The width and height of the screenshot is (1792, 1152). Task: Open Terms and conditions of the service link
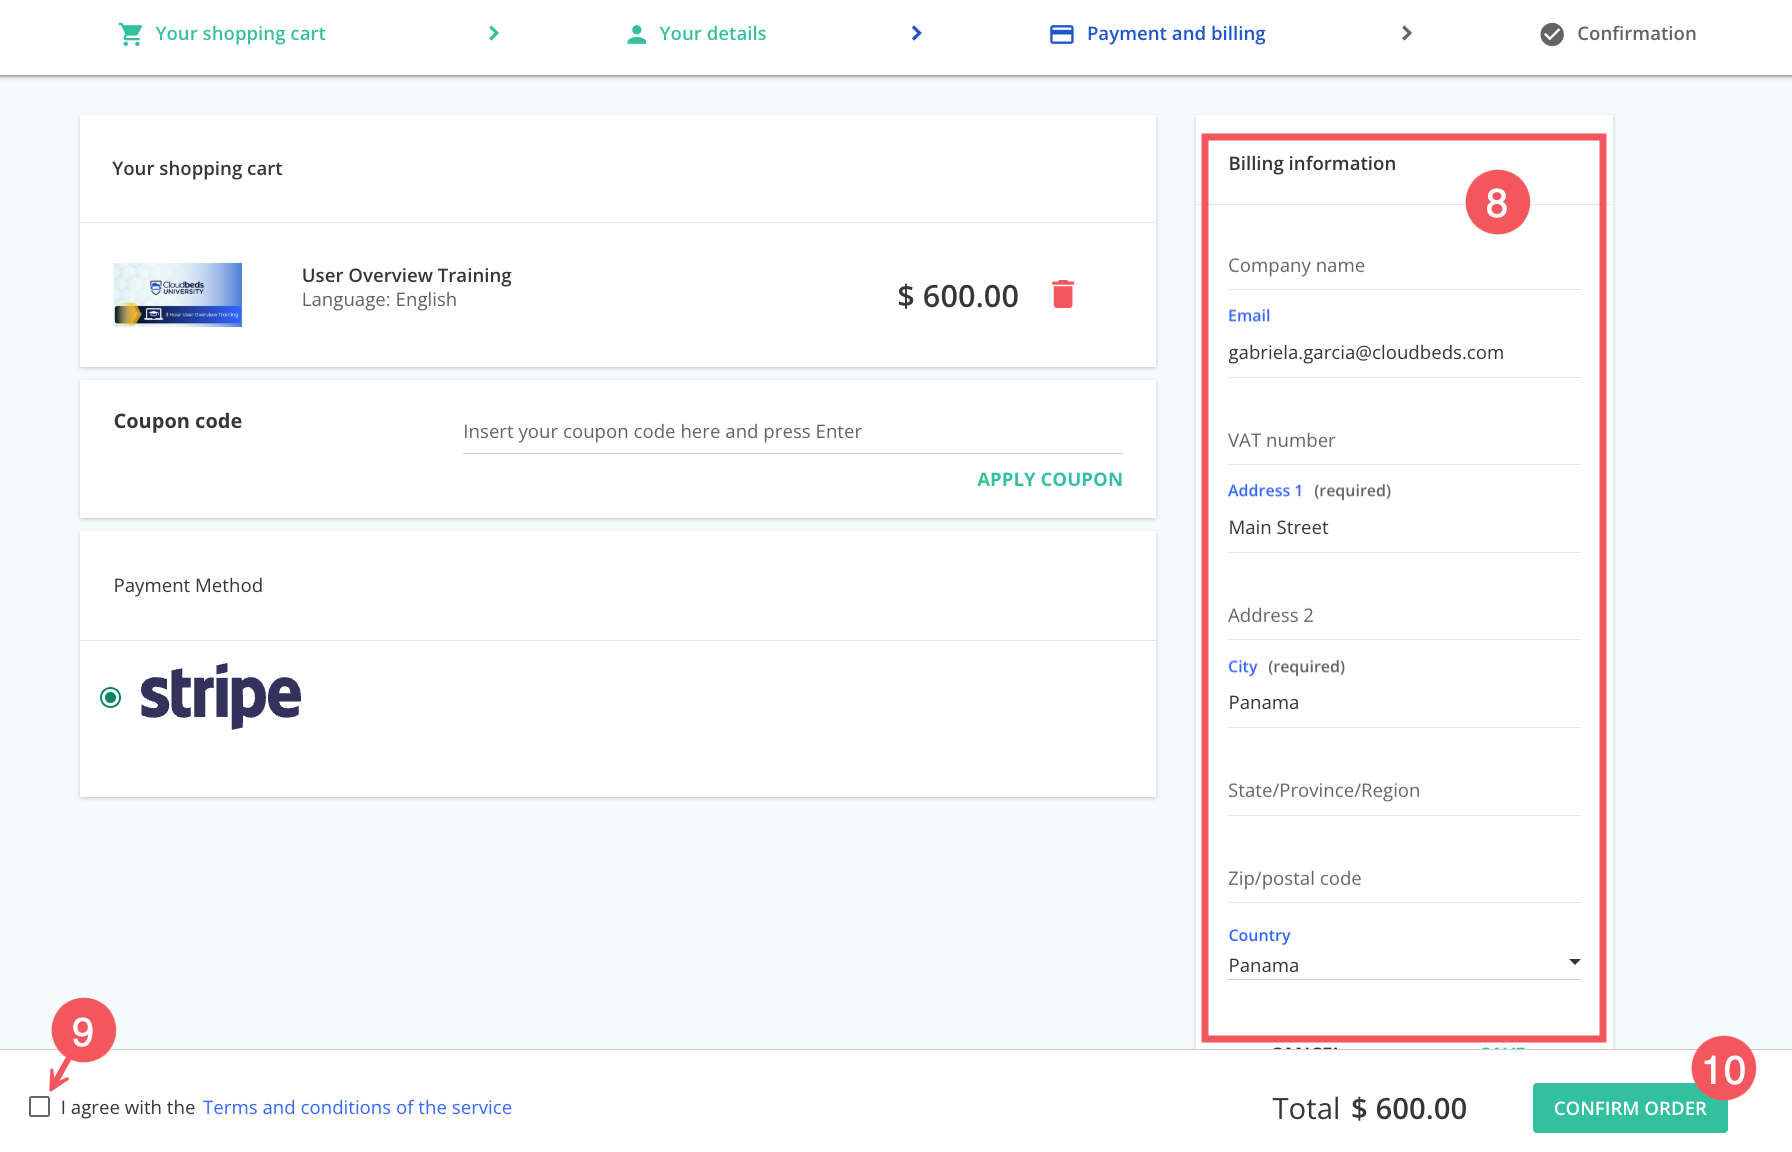point(357,1107)
